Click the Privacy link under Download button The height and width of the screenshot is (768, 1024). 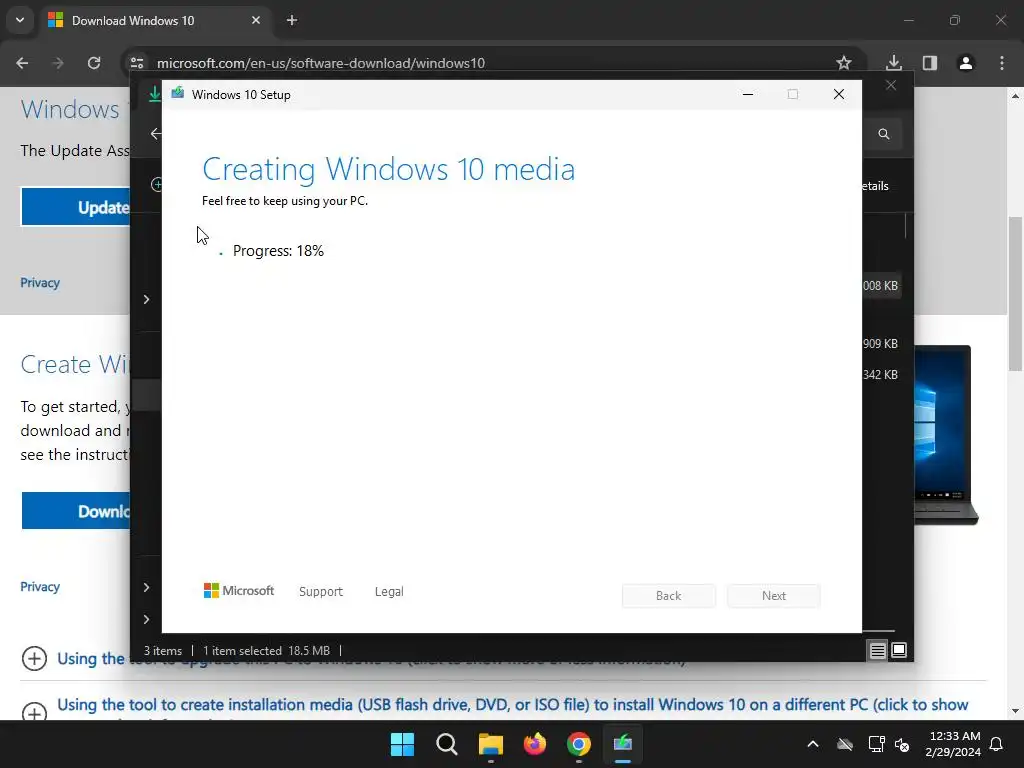[40, 586]
